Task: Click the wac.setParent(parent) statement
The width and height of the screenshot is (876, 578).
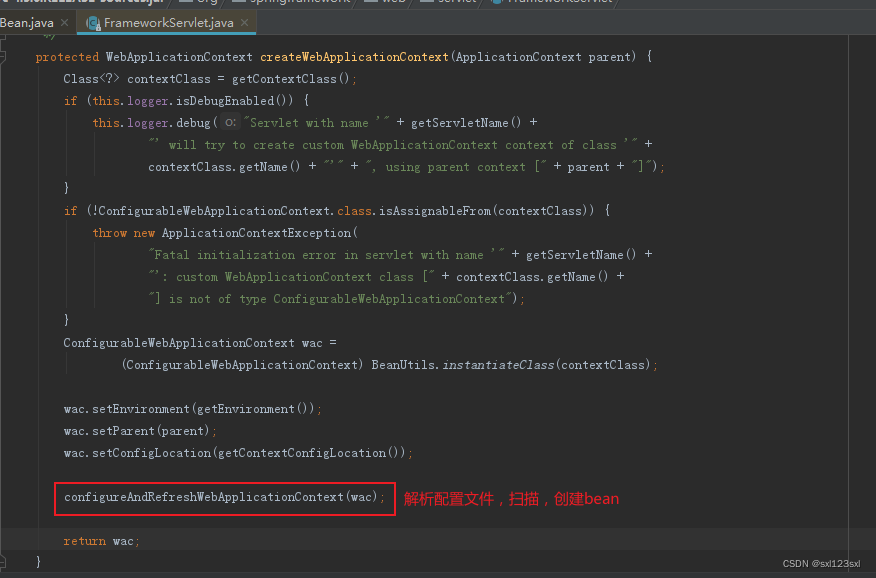Action: coord(140,431)
